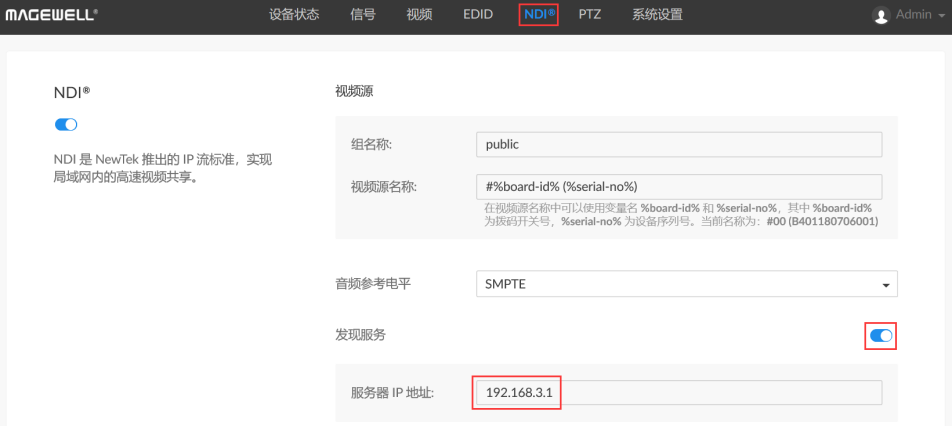
Task: Open the Admin account dropdown caret
Action: [x=942, y=16]
